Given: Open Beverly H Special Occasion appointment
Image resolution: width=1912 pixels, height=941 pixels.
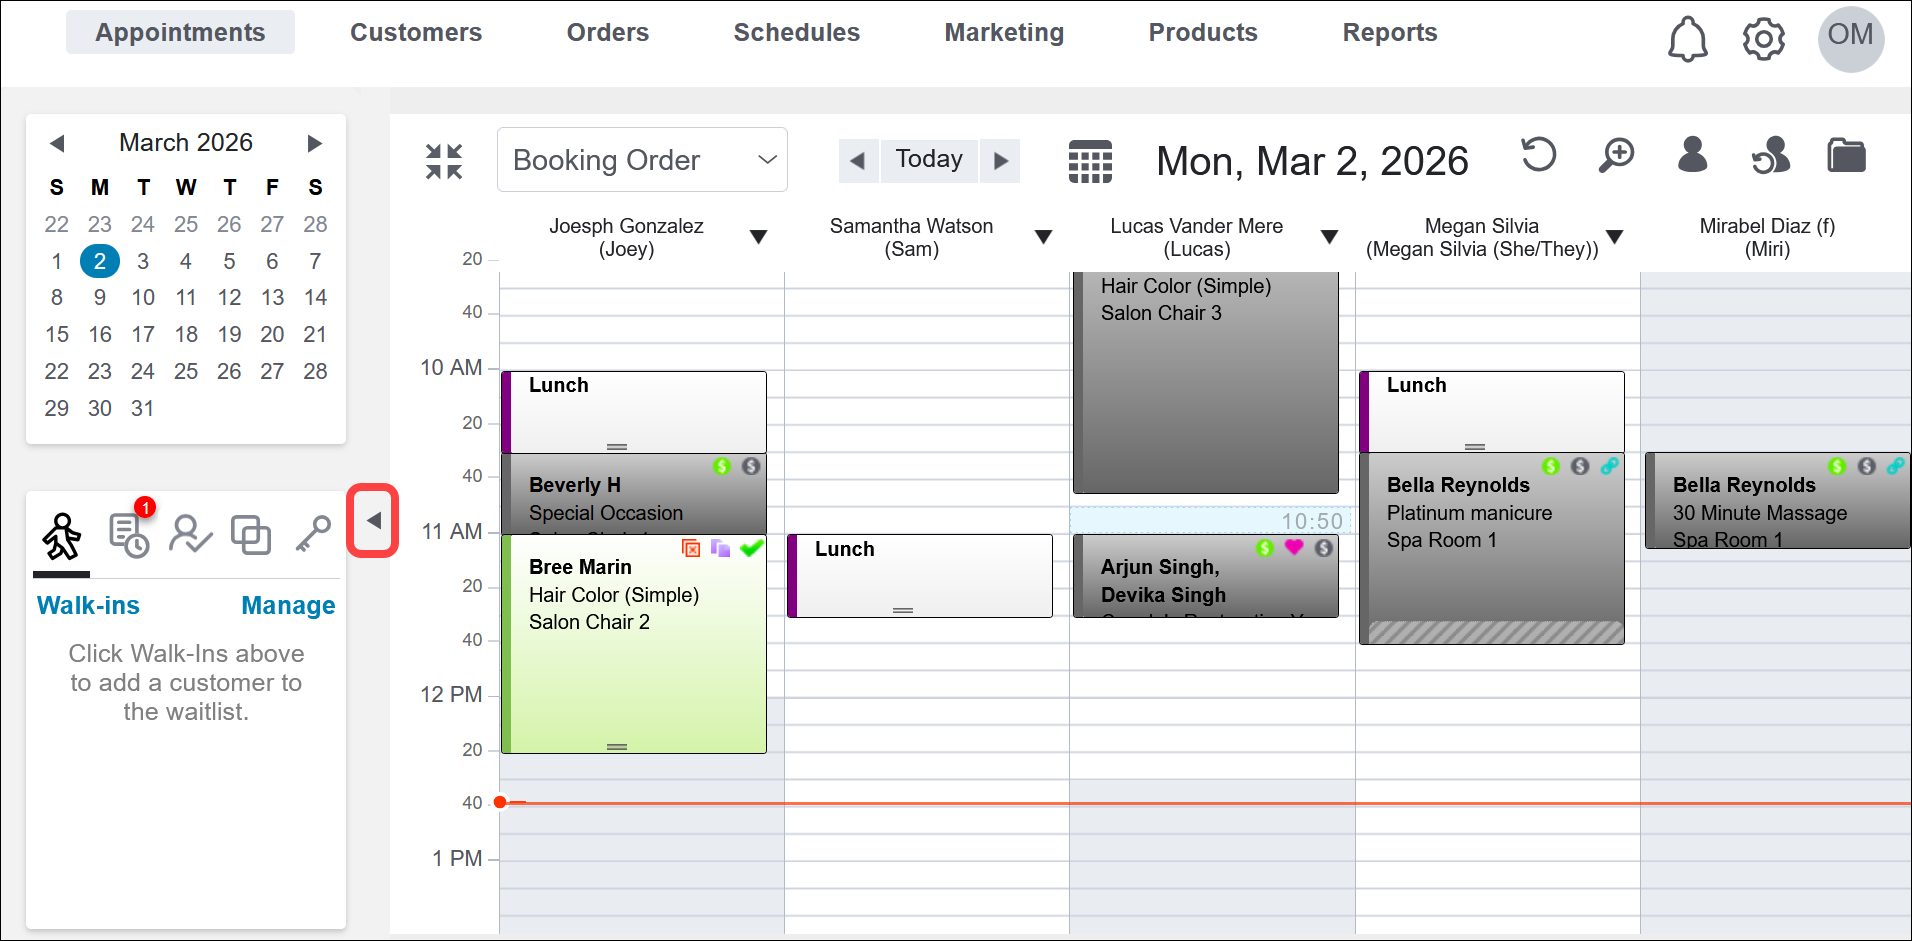Looking at the screenshot, I should tap(634, 494).
